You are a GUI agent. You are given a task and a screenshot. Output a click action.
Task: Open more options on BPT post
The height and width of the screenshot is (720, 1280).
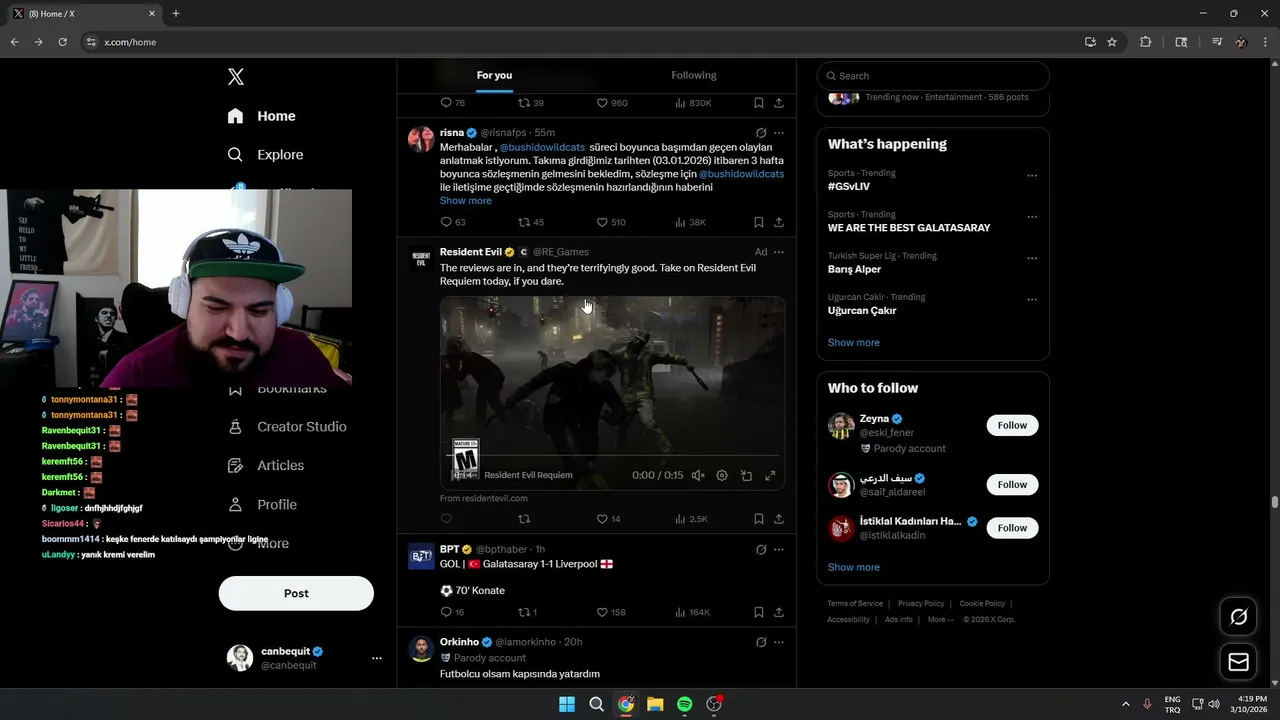point(779,550)
